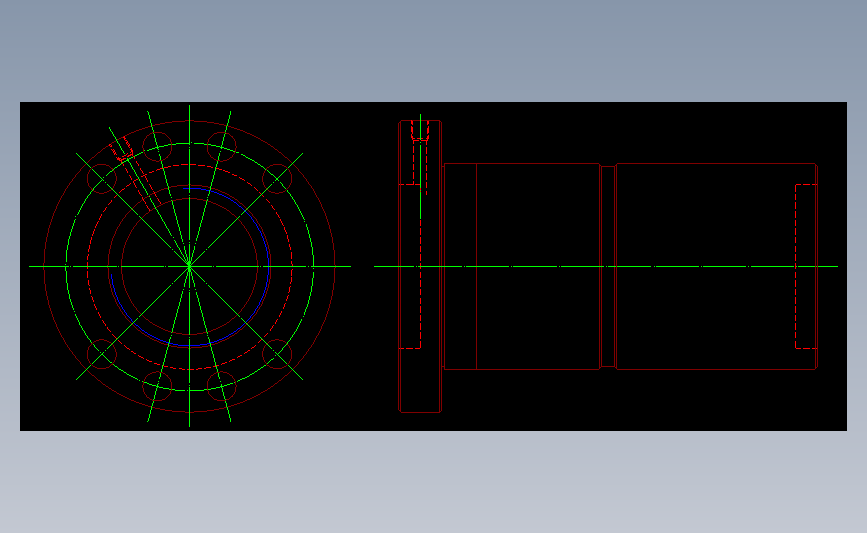
Task: Click the topmost bolt hole right of vertical axis
Action: pyautogui.click(x=222, y=147)
